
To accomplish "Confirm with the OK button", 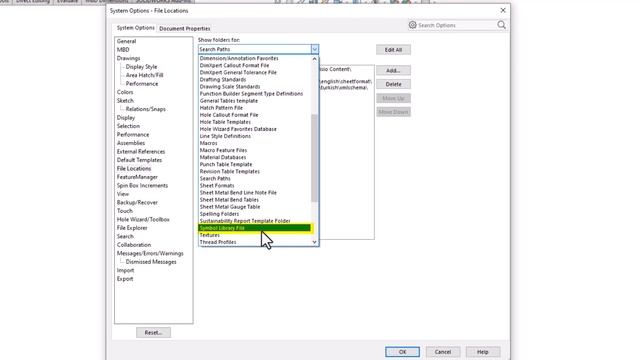I will pos(402,352).
